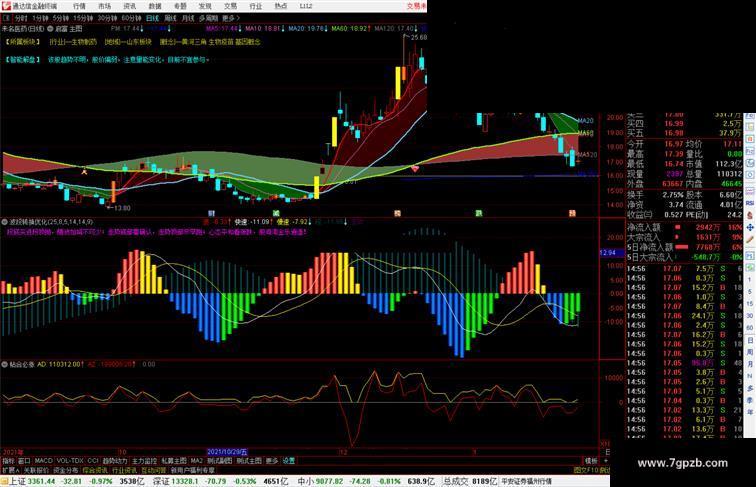Select 年 period in right sidebar

(x=750, y=412)
